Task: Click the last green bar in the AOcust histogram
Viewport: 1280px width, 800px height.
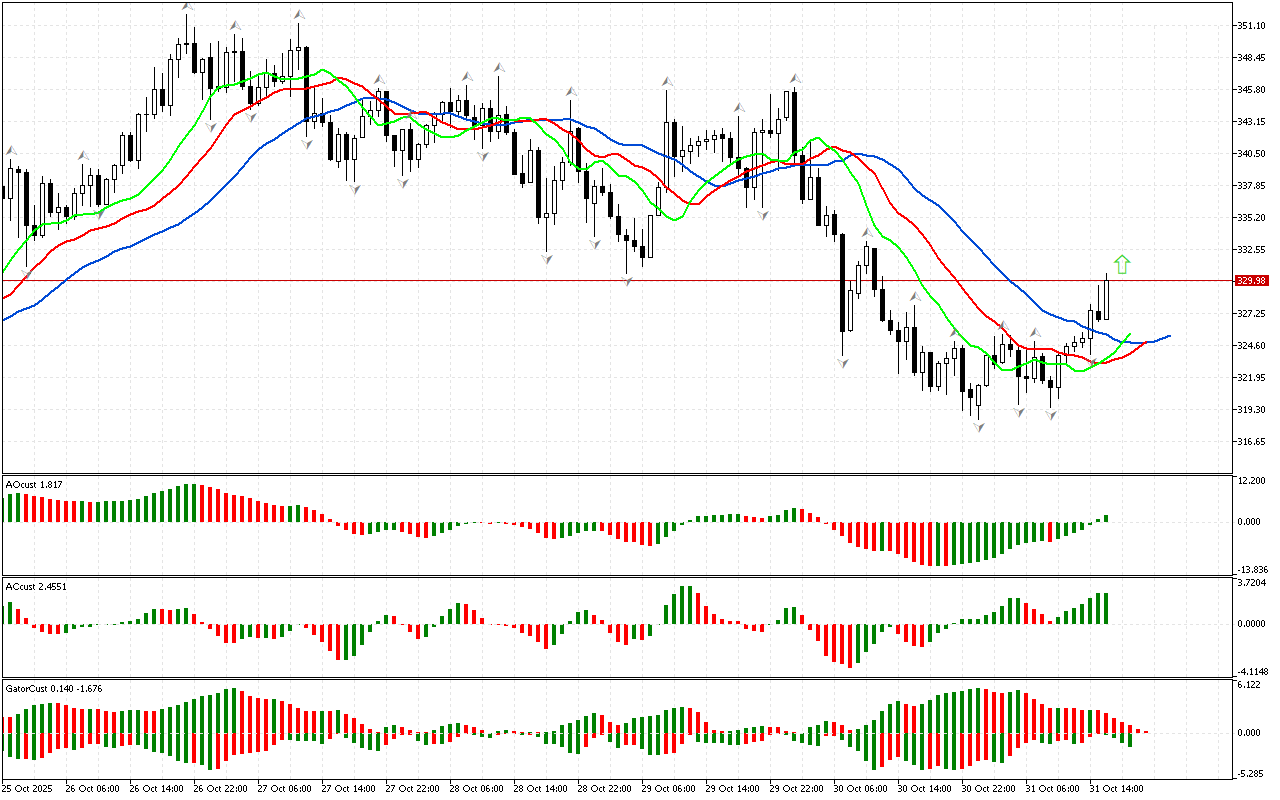Action: coord(1107,518)
